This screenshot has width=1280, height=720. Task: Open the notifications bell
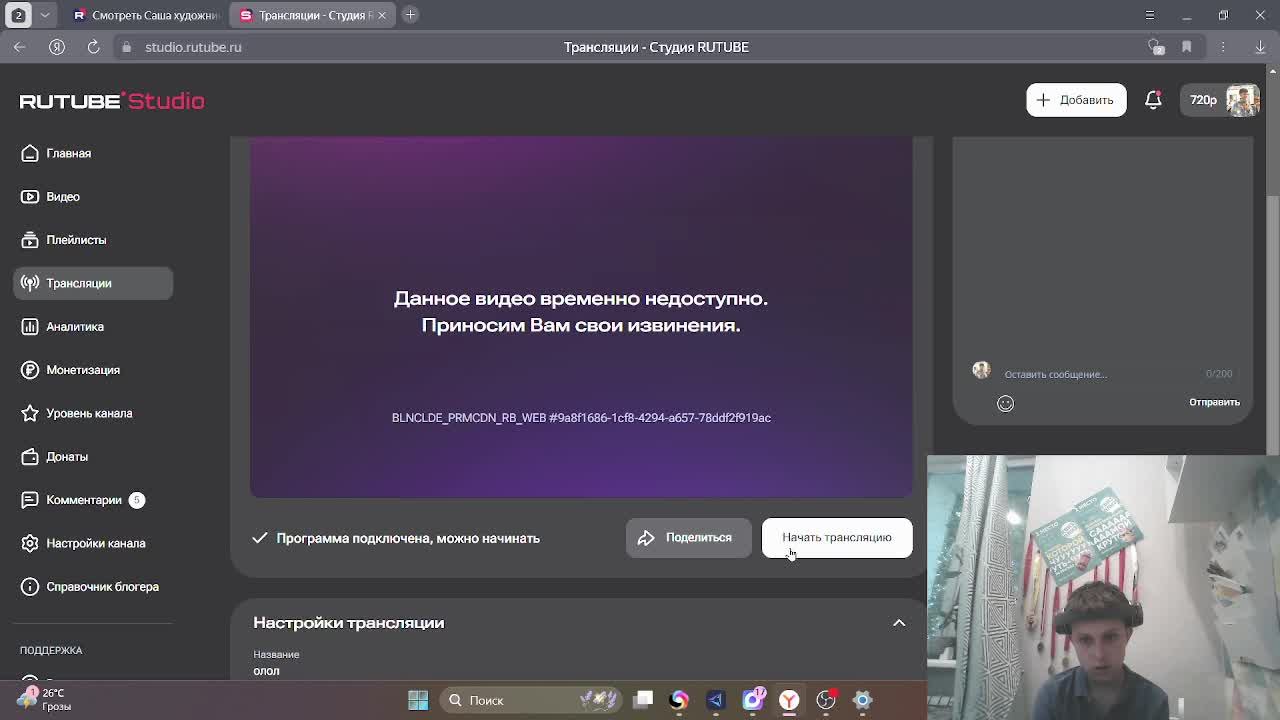1153,100
